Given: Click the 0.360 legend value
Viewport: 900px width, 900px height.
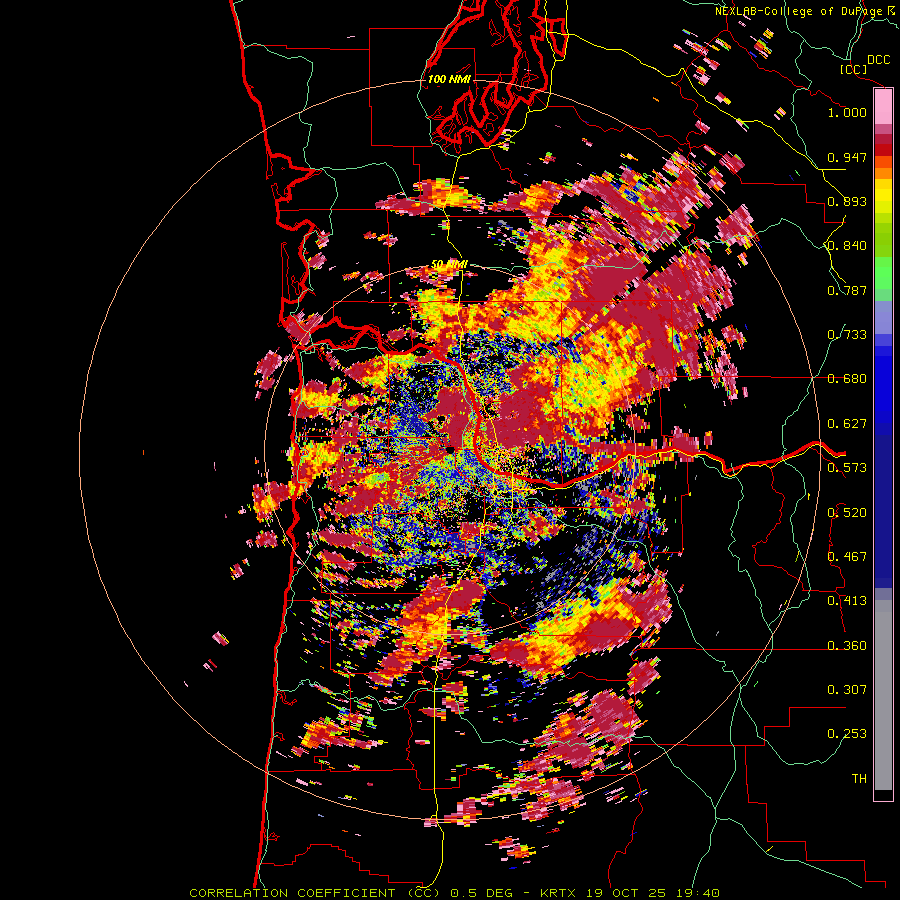Looking at the screenshot, I should pyautogui.click(x=847, y=646).
